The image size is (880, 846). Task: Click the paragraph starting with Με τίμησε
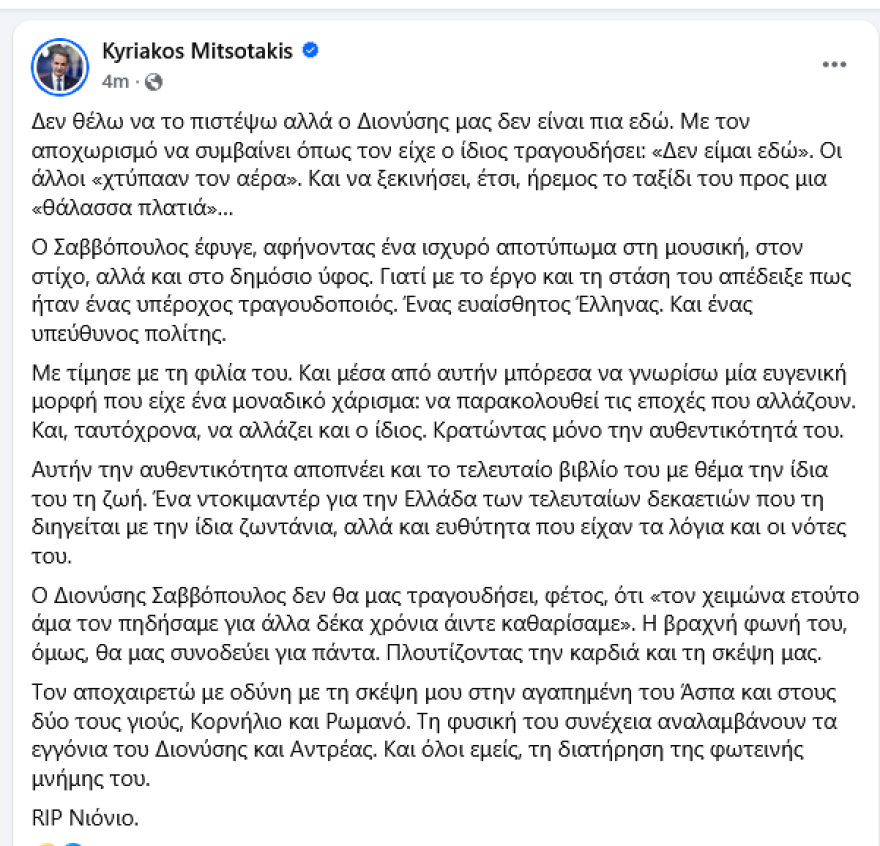[430, 400]
